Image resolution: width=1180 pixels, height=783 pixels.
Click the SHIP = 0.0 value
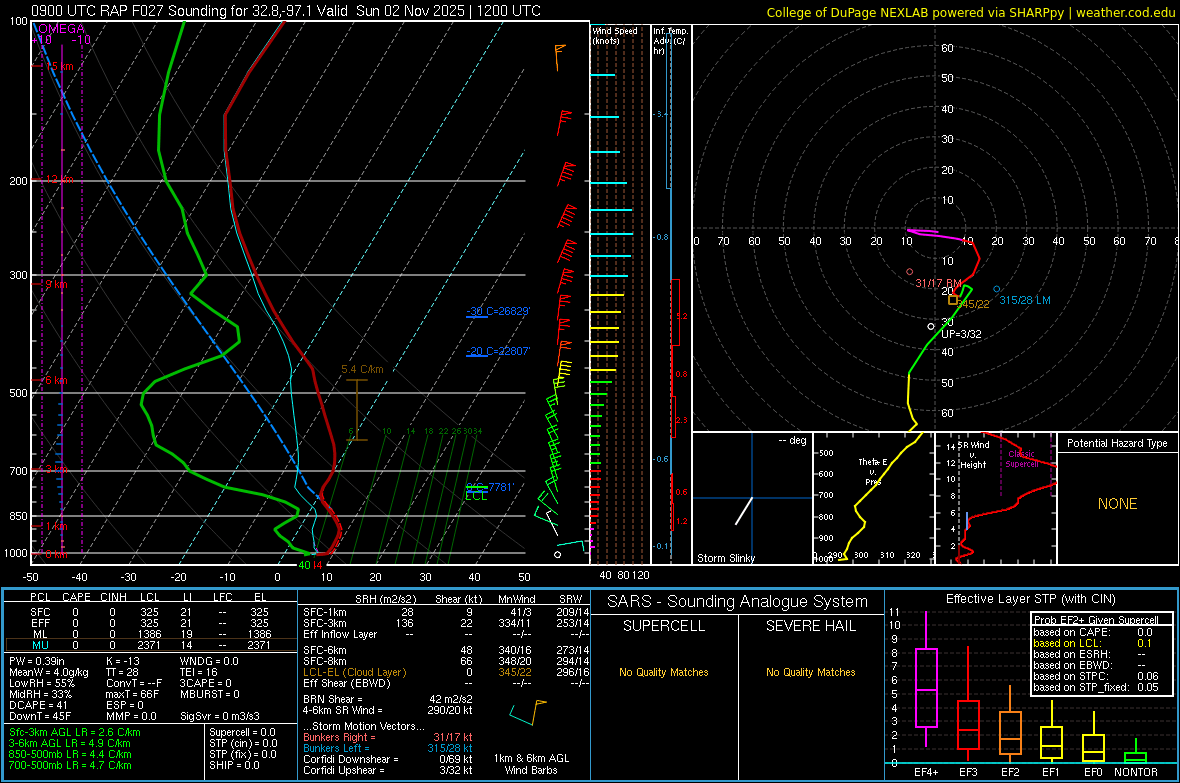coord(234,765)
